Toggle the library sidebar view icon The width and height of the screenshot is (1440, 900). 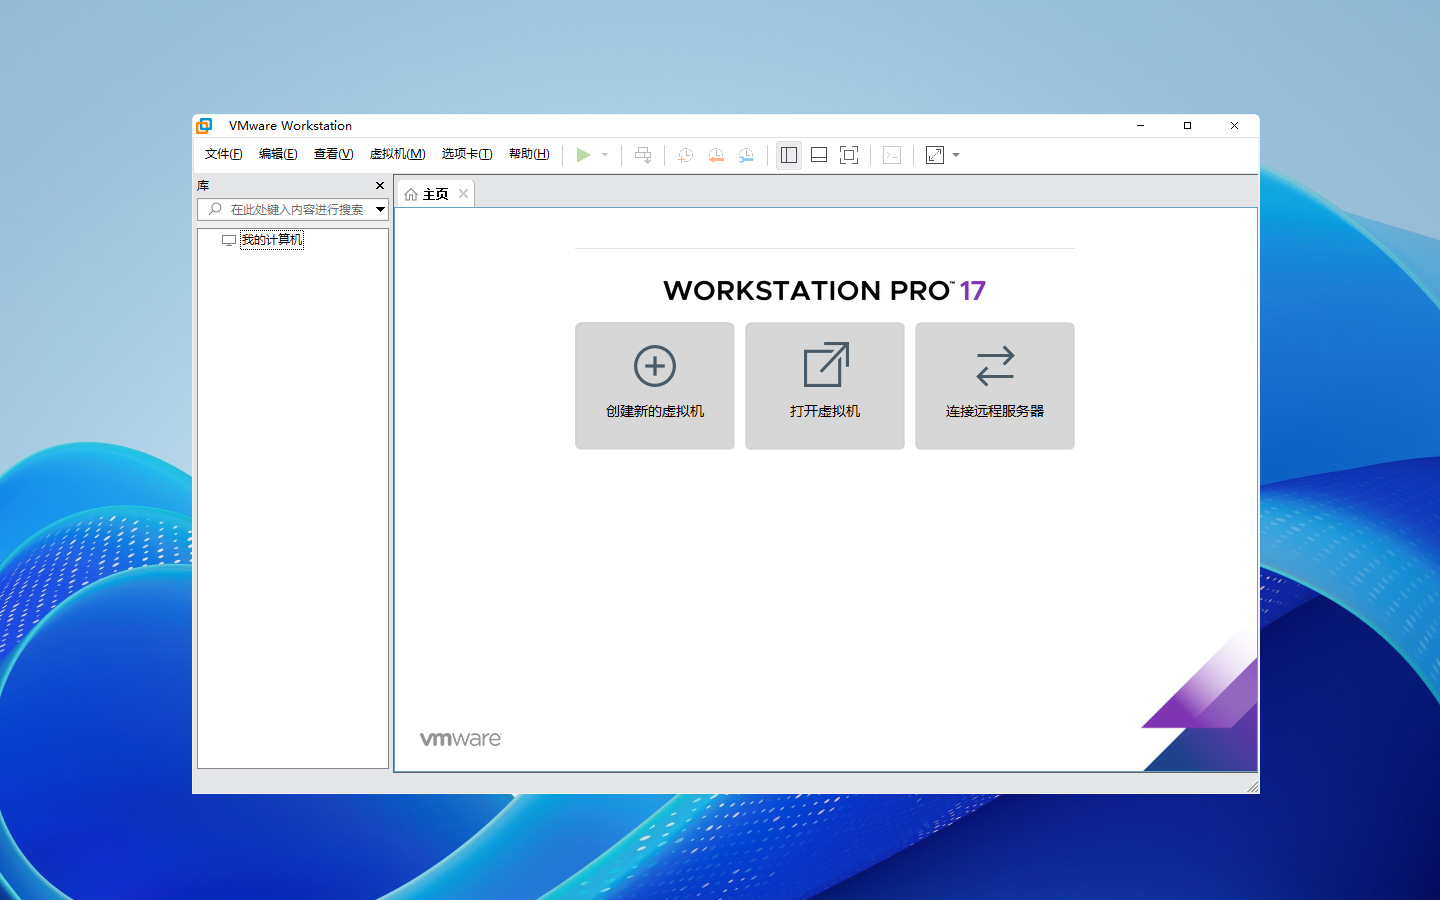[x=789, y=155]
